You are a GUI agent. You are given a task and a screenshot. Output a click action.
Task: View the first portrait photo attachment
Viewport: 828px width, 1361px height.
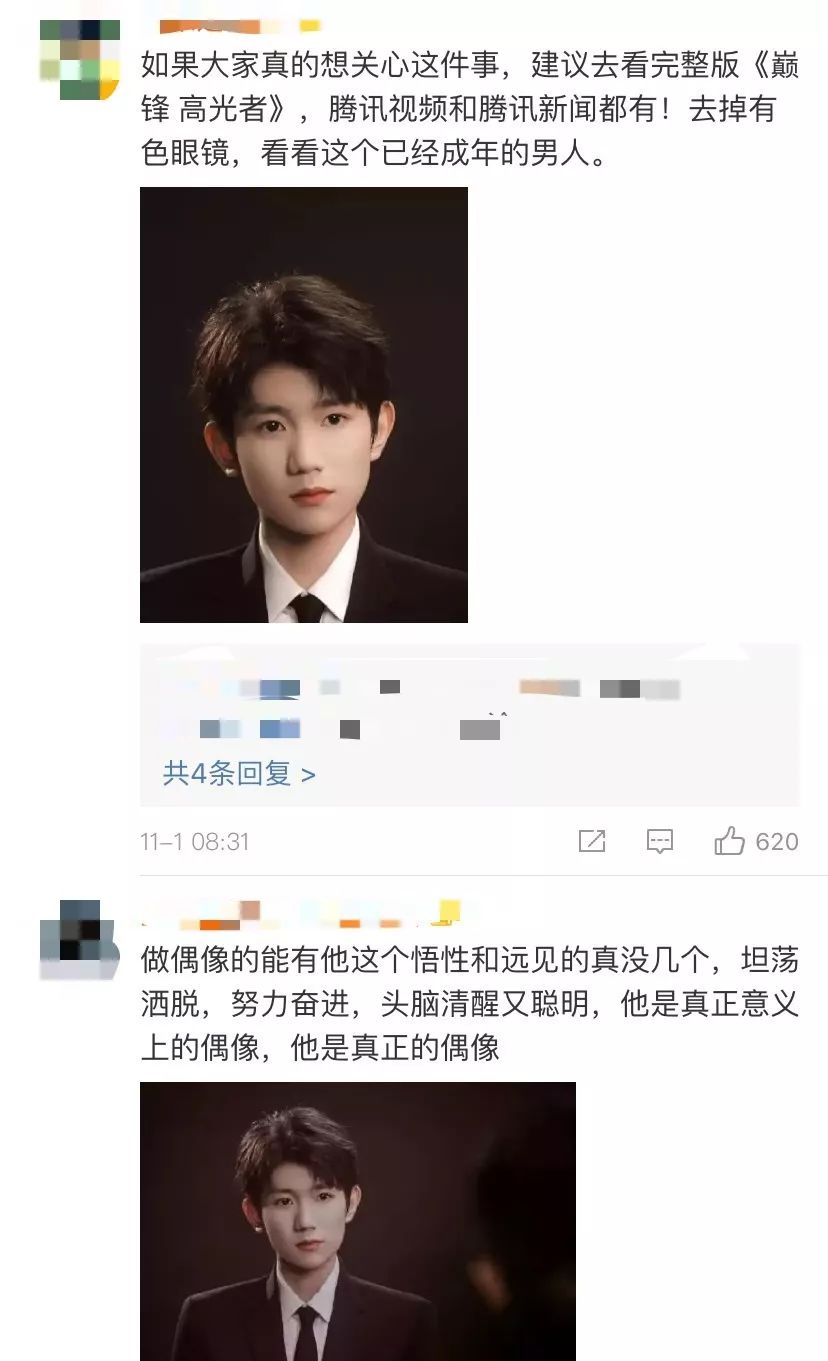coord(304,405)
